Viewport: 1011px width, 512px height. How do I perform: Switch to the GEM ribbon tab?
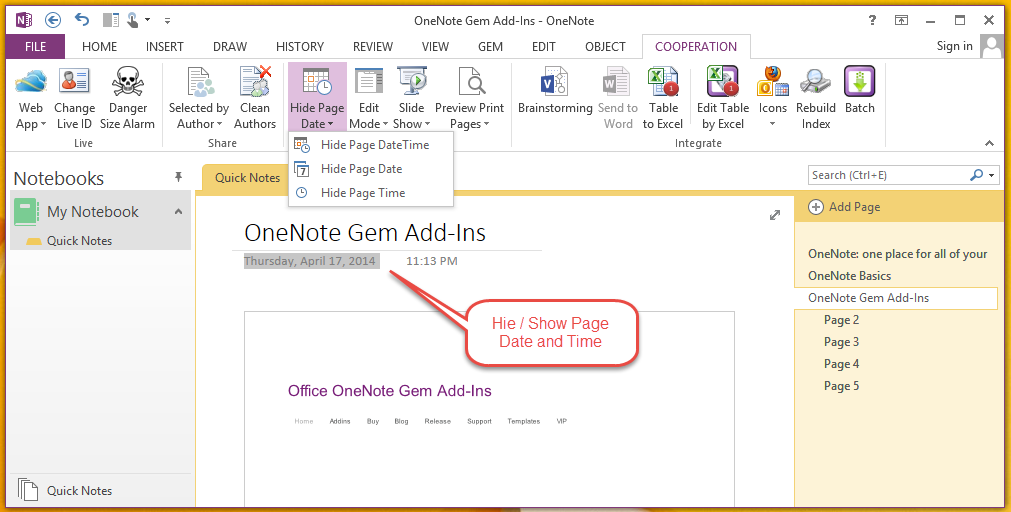pos(491,46)
